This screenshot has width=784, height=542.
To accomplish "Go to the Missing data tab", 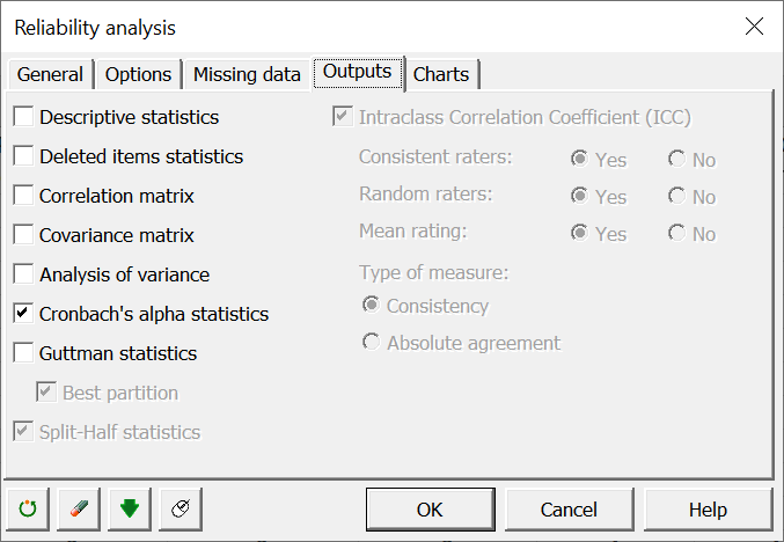I will (x=246, y=74).
